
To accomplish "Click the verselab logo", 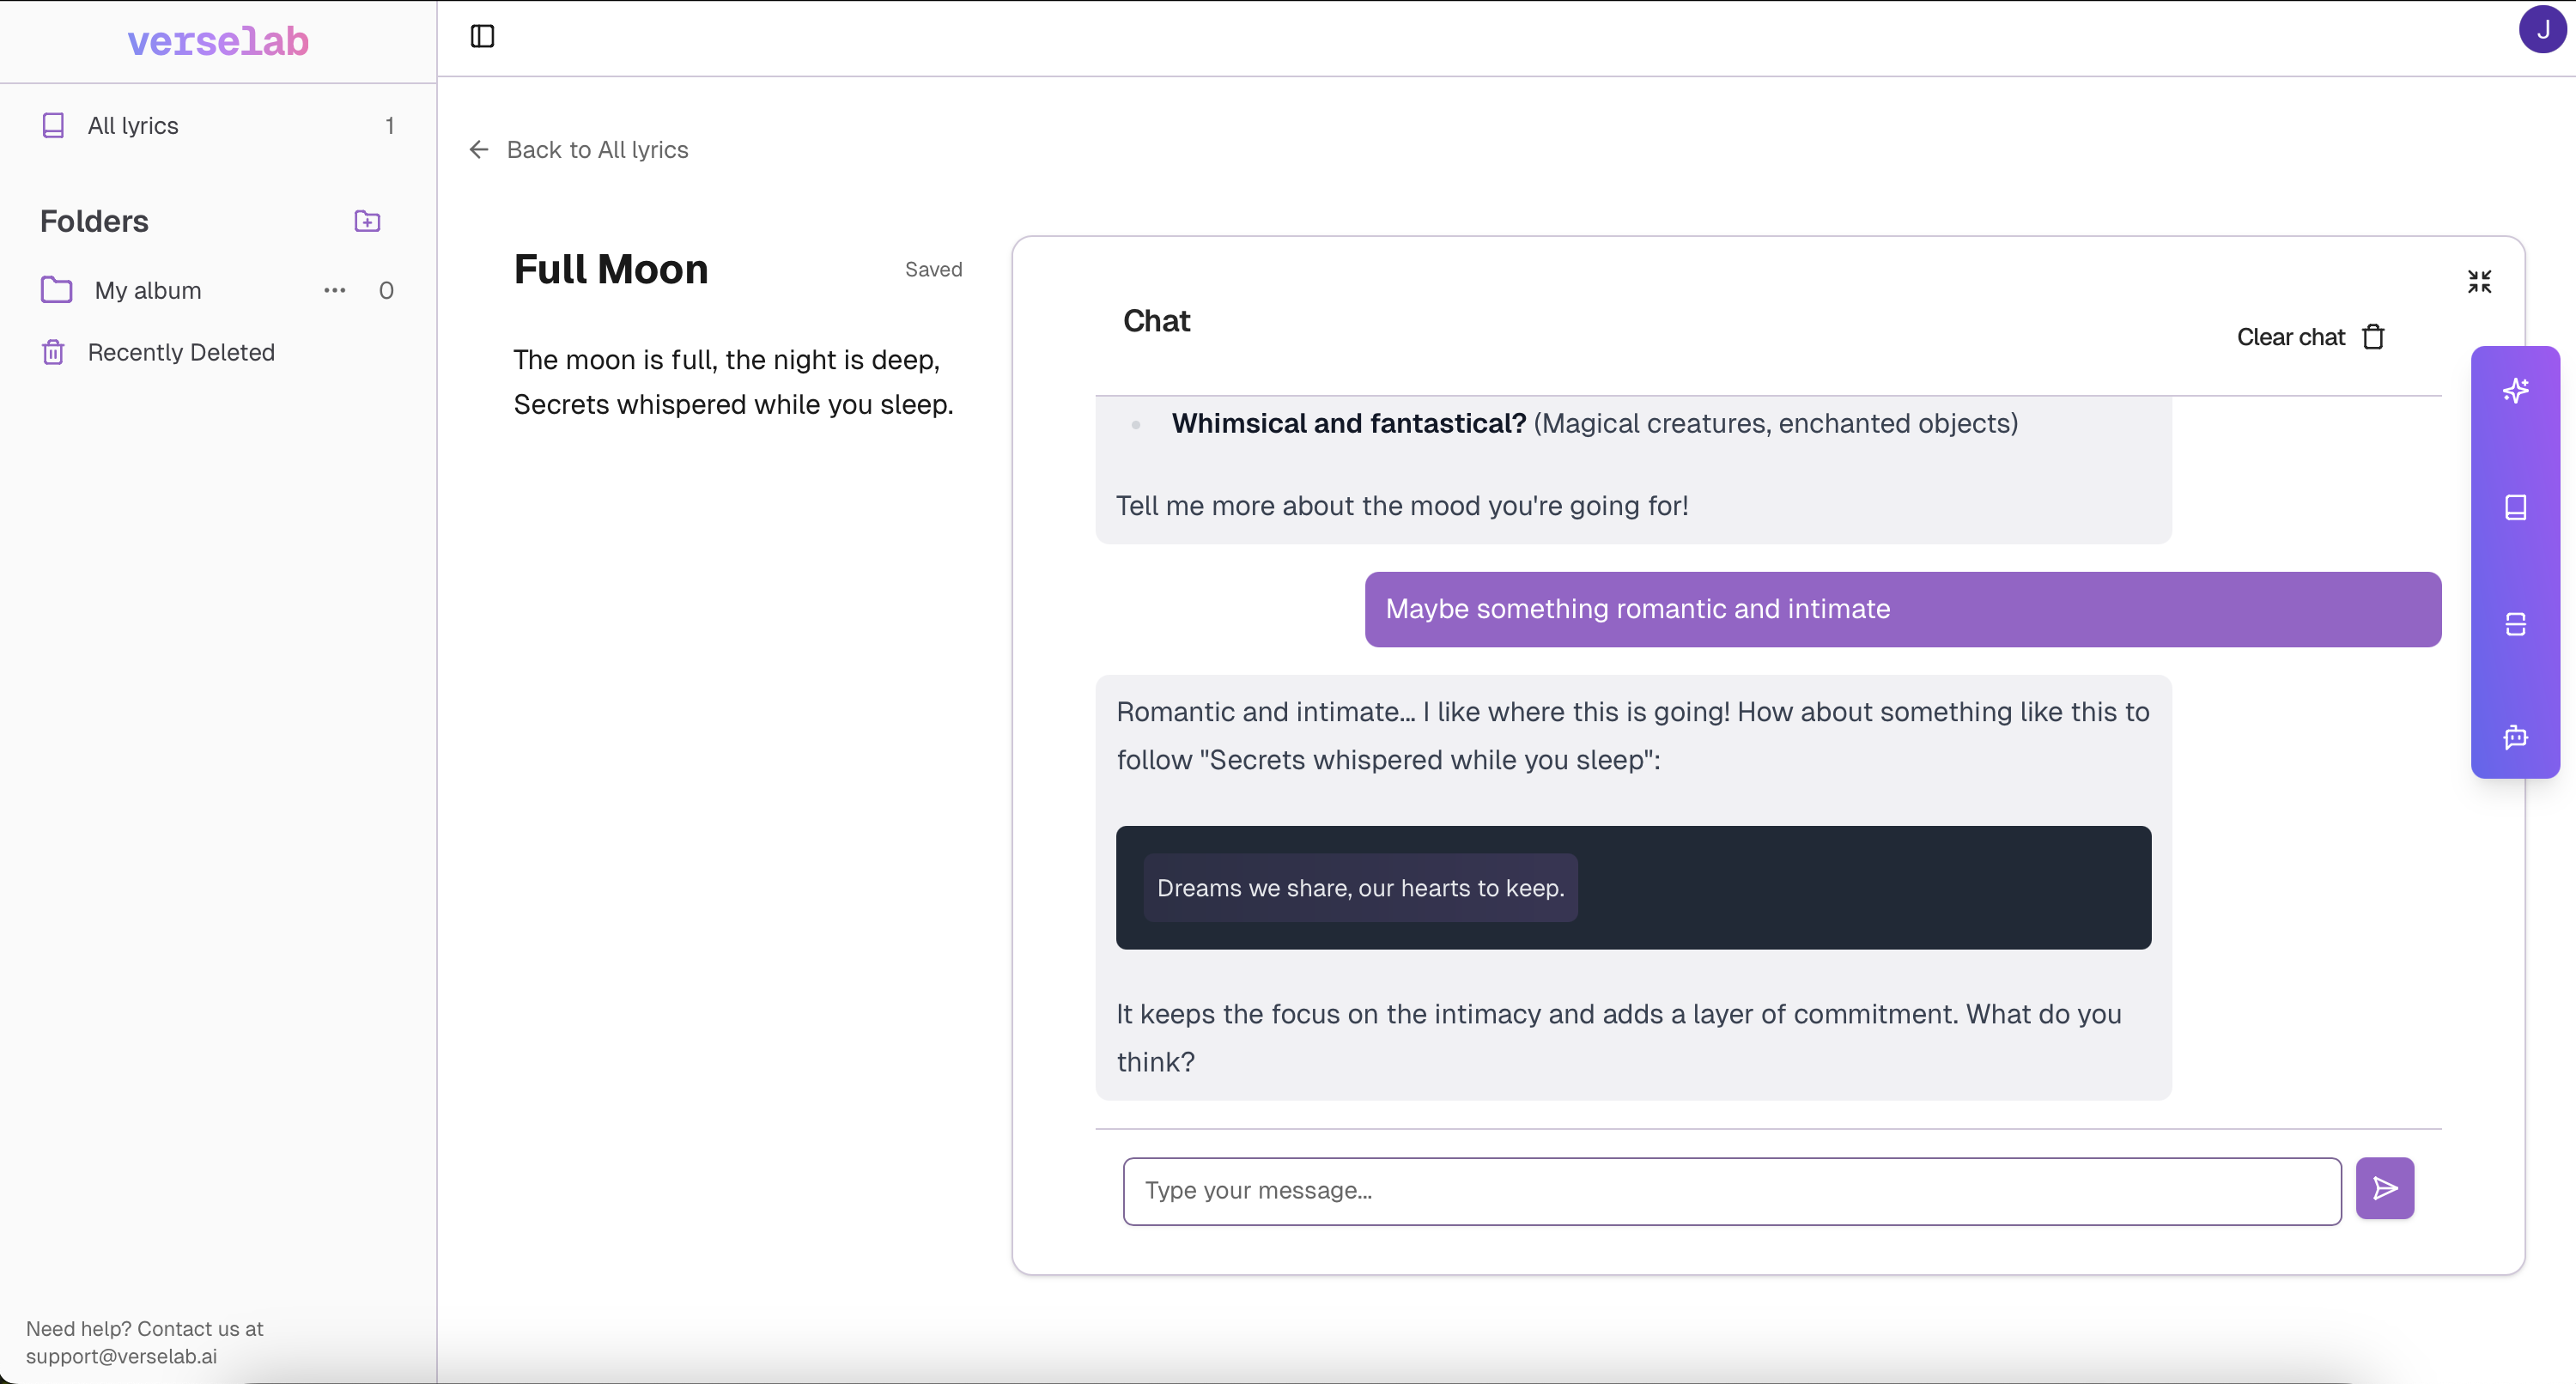I will click(x=218, y=41).
